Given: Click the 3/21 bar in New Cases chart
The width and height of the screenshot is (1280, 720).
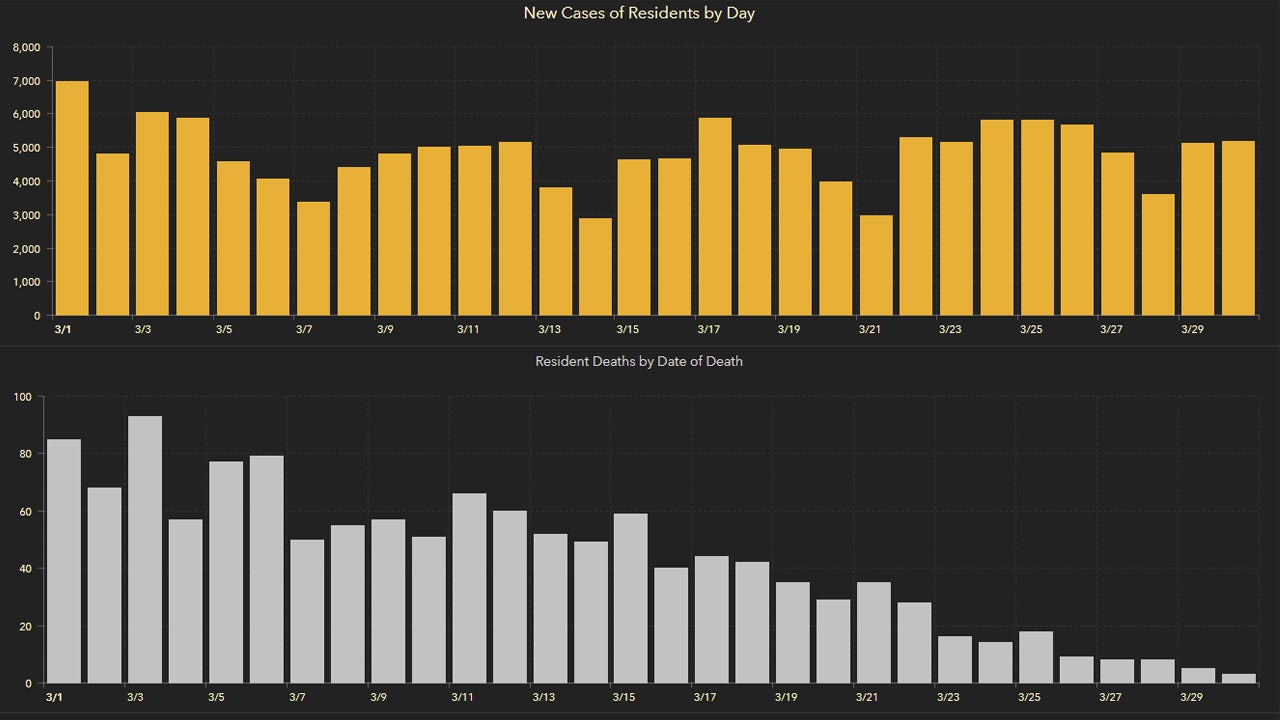Looking at the screenshot, I should point(876,265).
